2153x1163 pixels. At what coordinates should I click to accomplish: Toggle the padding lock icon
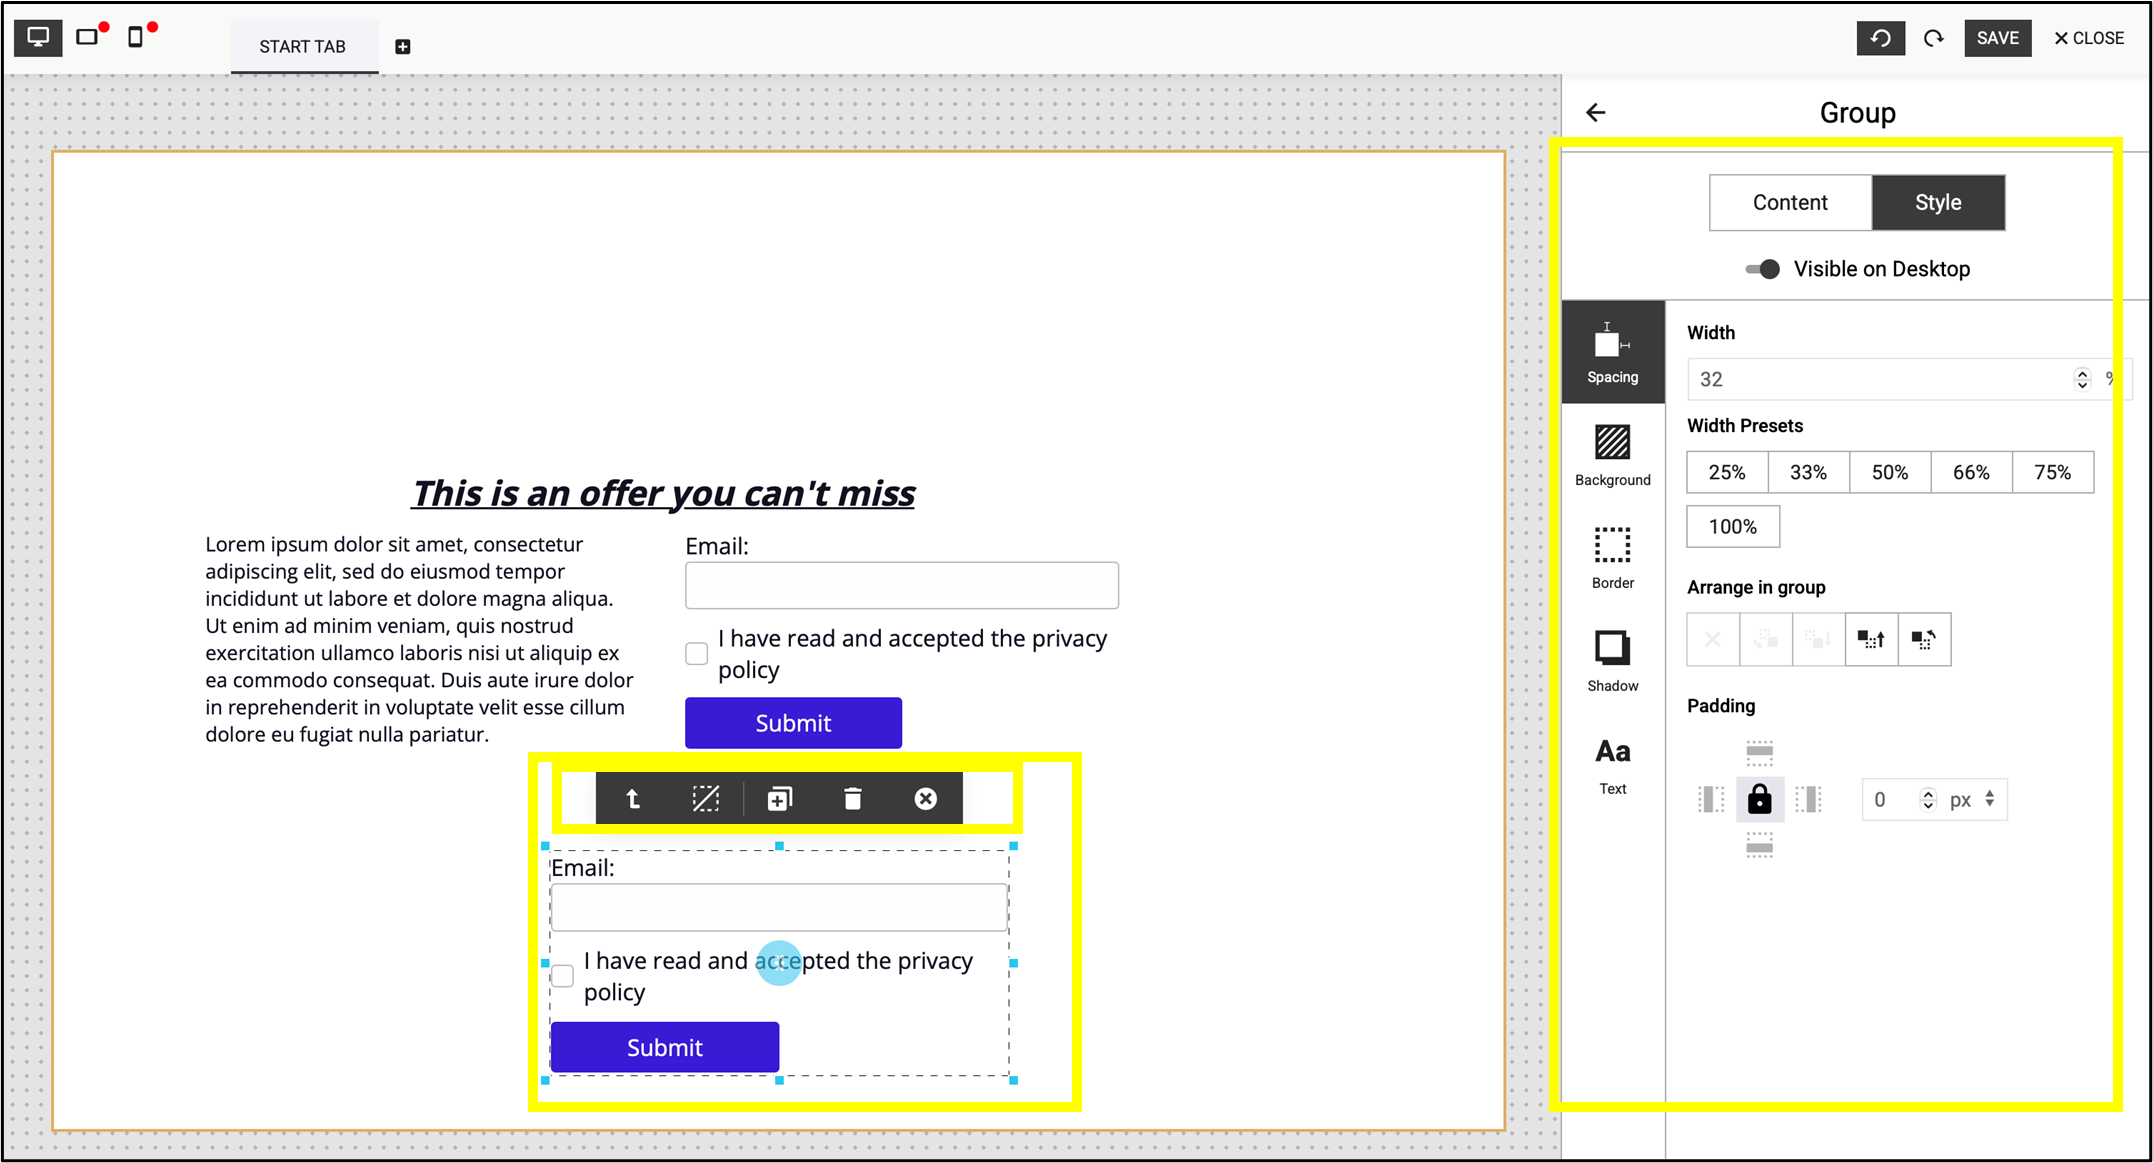point(1759,800)
